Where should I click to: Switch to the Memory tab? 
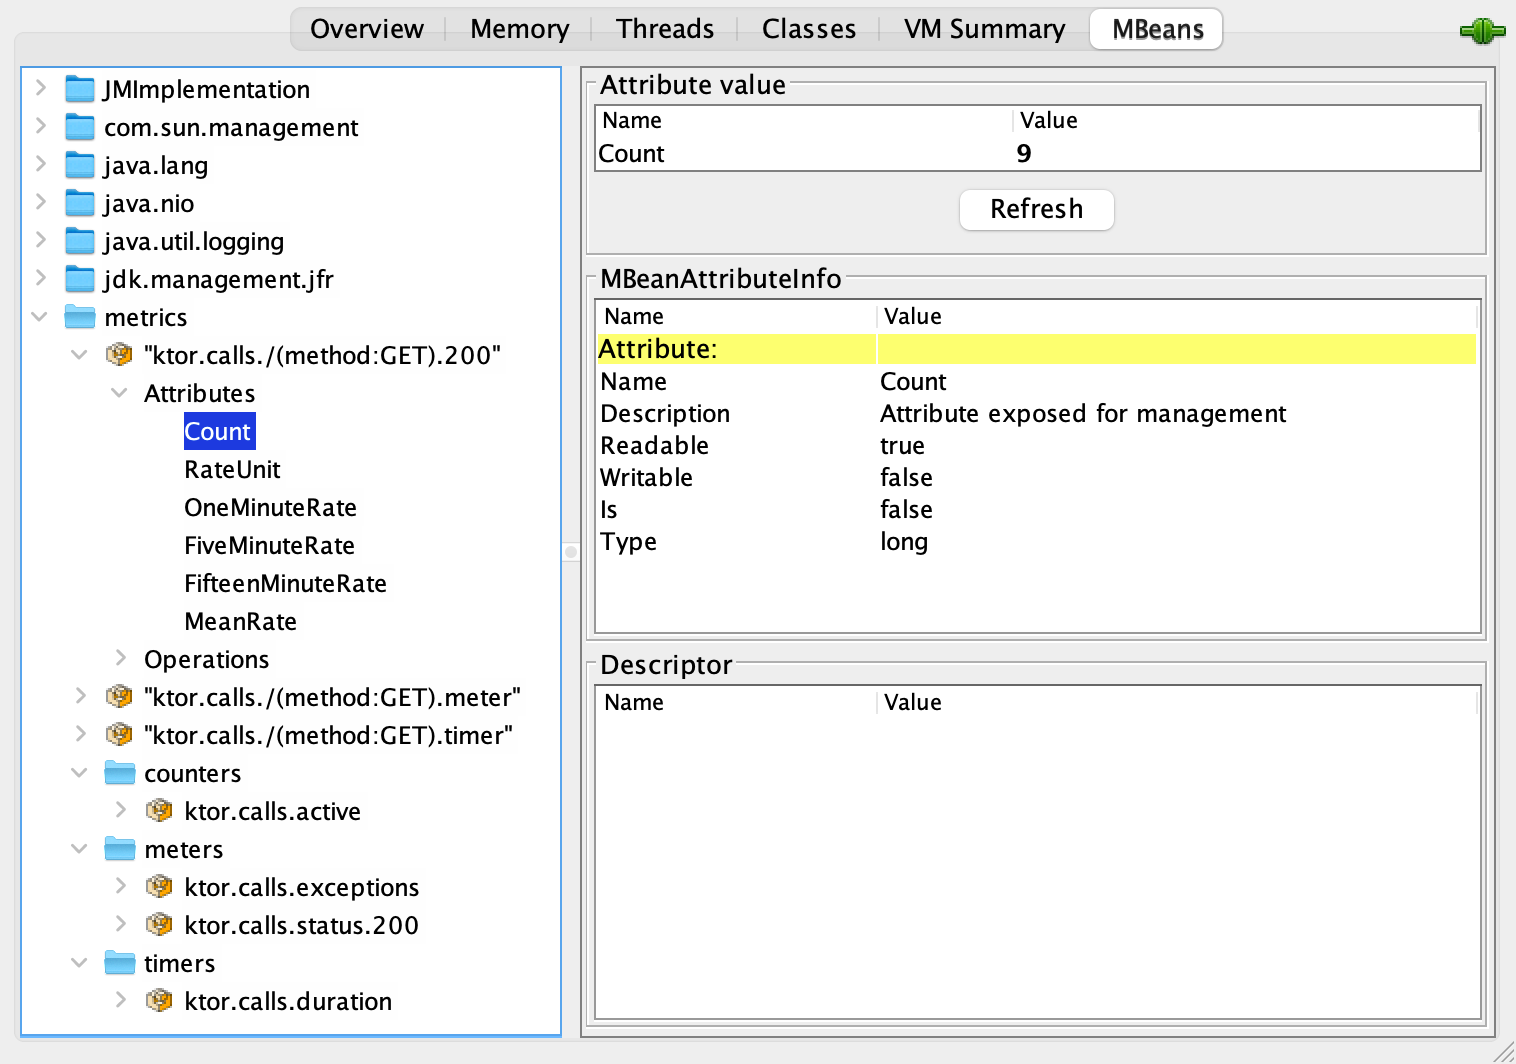click(x=518, y=28)
